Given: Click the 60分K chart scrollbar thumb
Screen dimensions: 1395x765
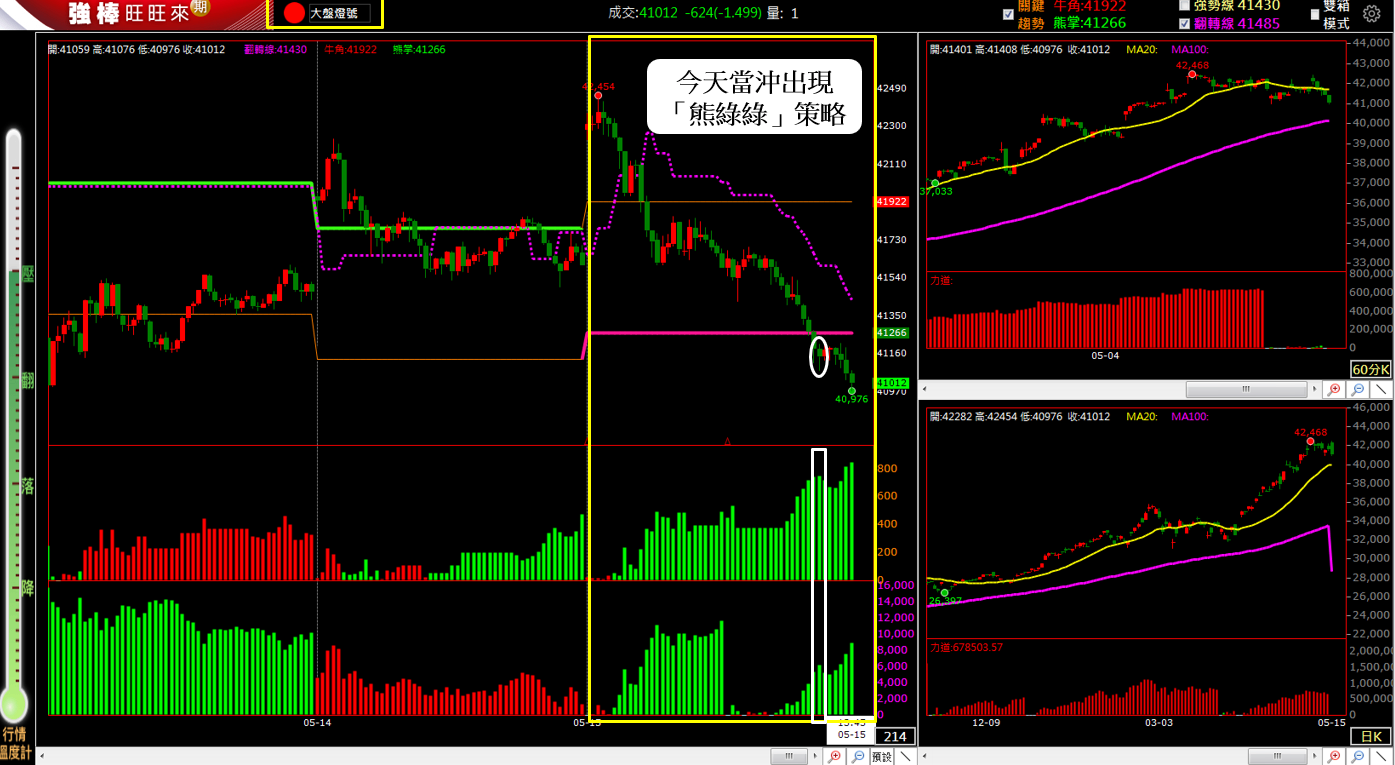Looking at the screenshot, I should click(1245, 389).
